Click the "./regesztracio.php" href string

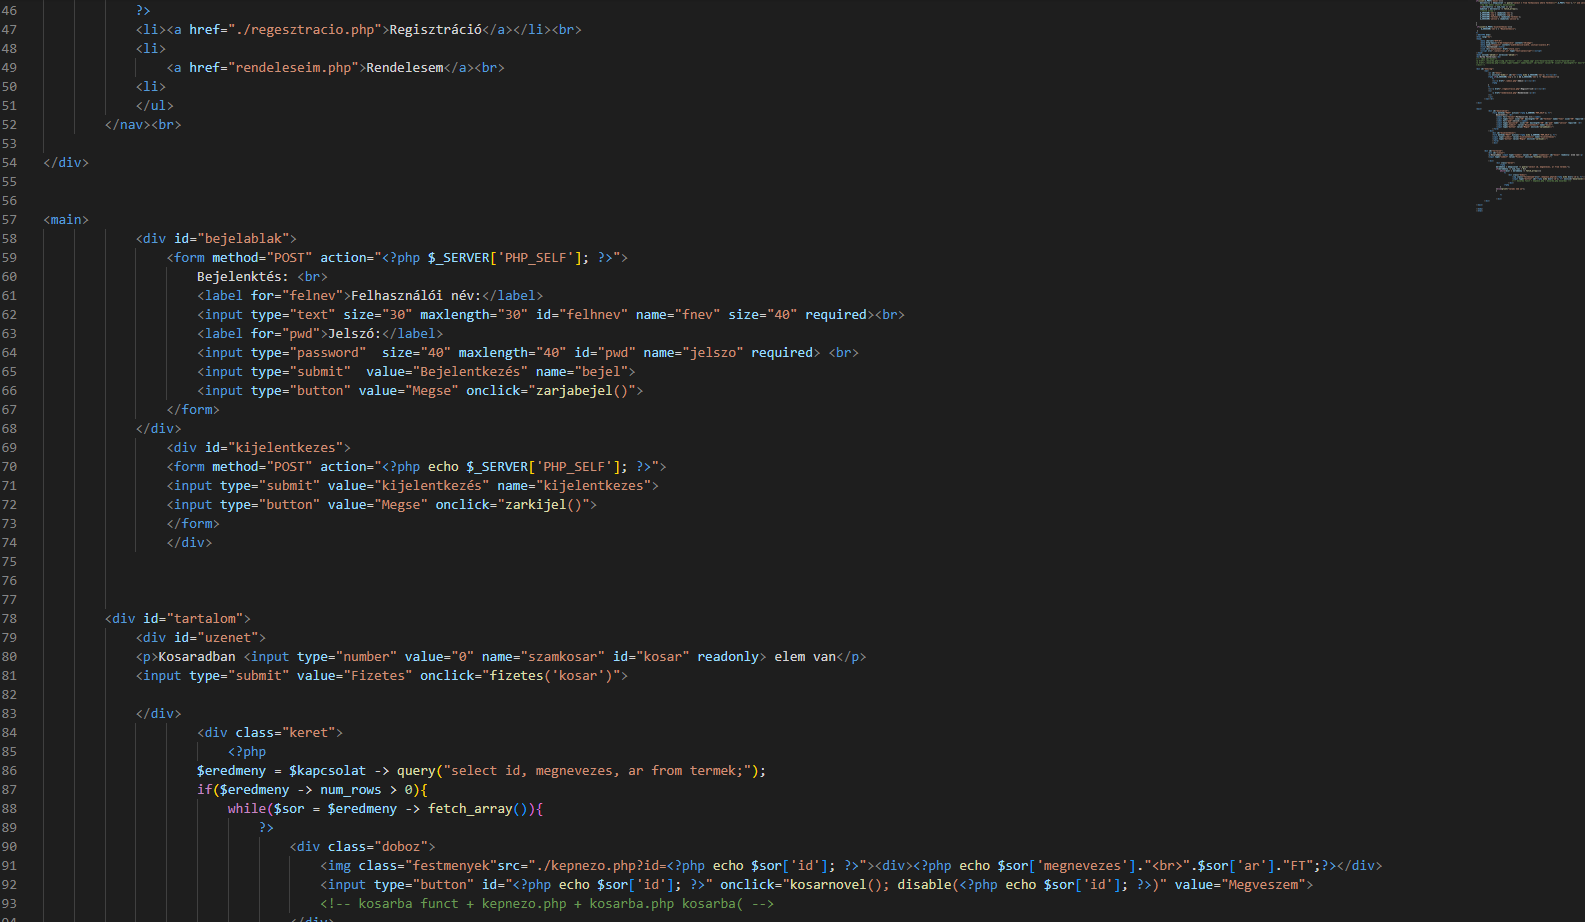pyautogui.click(x=305, y=30)
